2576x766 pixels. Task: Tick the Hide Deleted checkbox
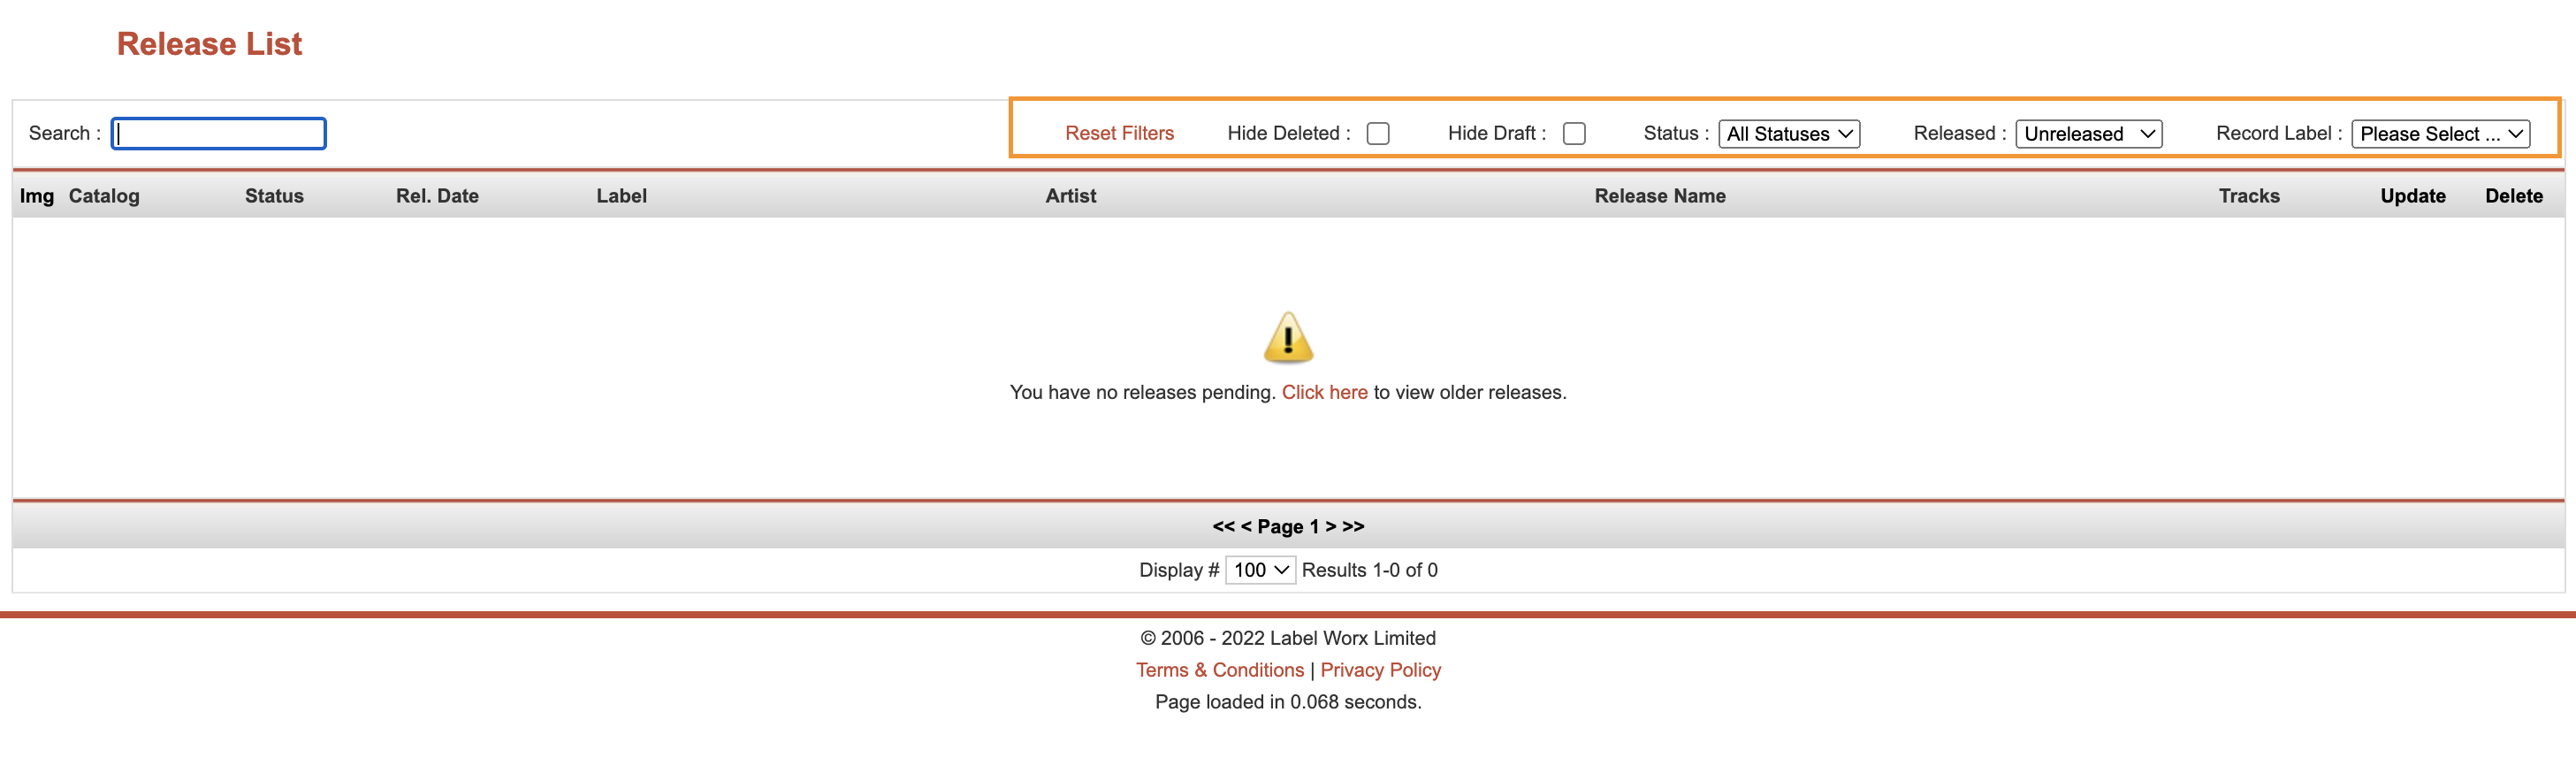[1378, 133]
